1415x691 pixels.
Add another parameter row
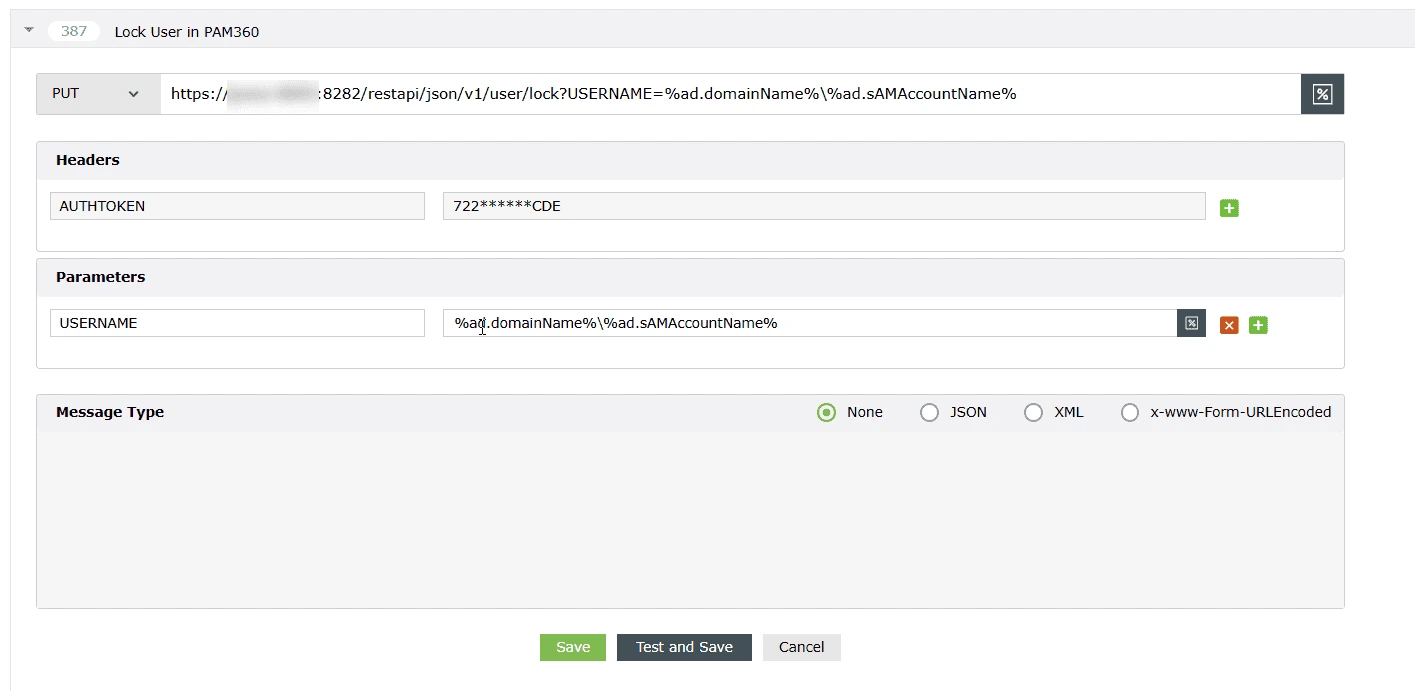[1258, 324]
